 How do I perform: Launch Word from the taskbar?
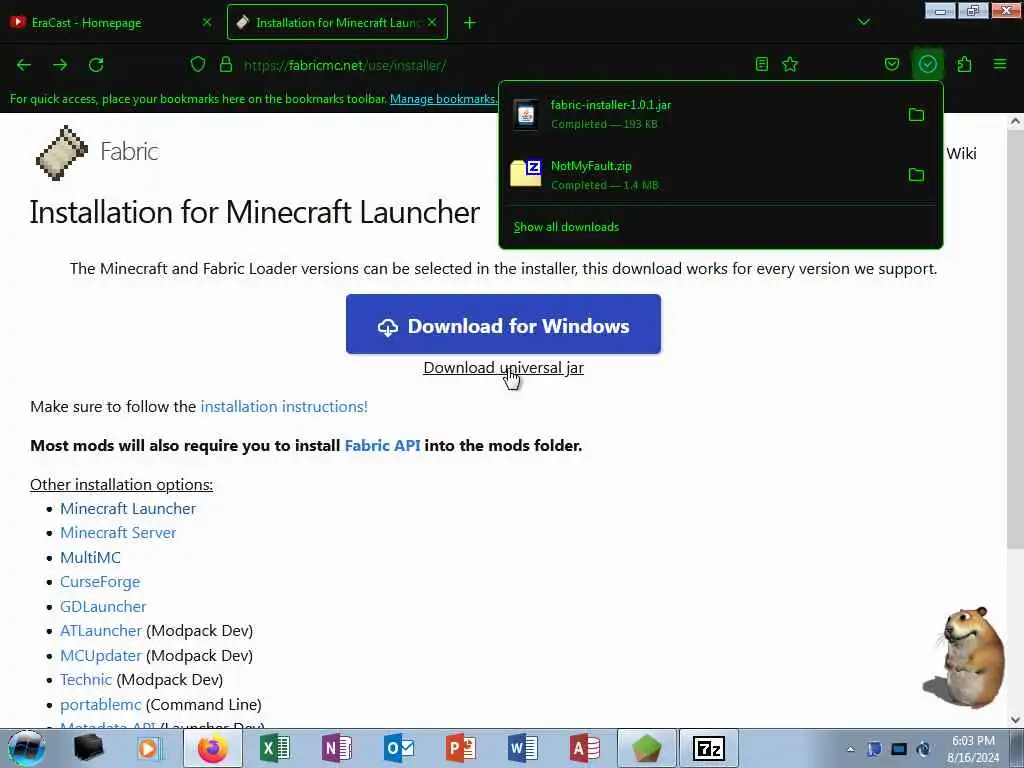pyautogui.click(x=522, y=748)
